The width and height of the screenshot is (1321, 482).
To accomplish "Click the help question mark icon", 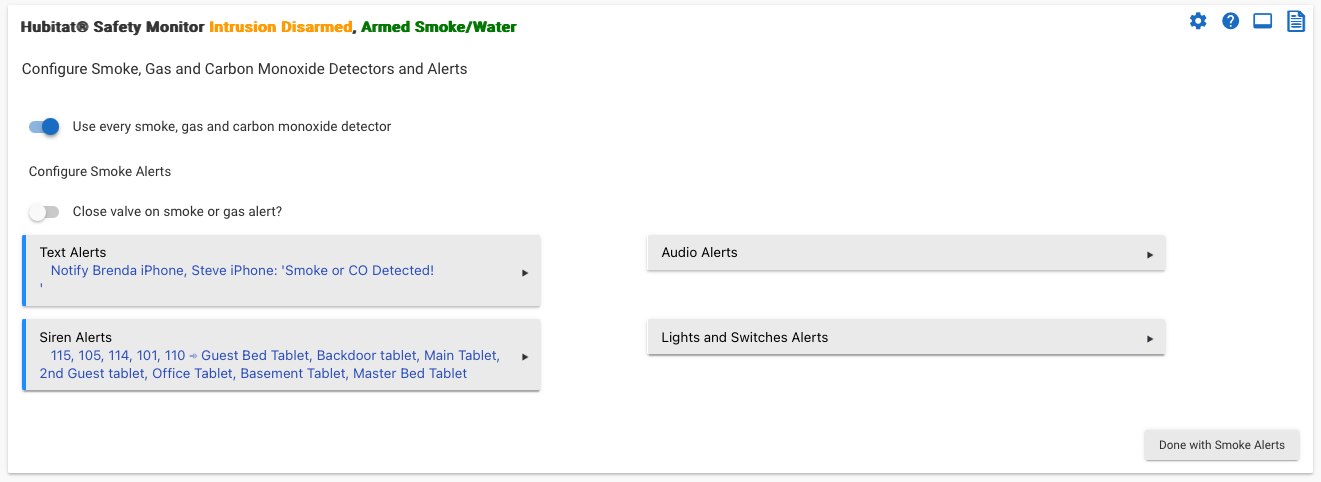I will tap(1231, 21).
